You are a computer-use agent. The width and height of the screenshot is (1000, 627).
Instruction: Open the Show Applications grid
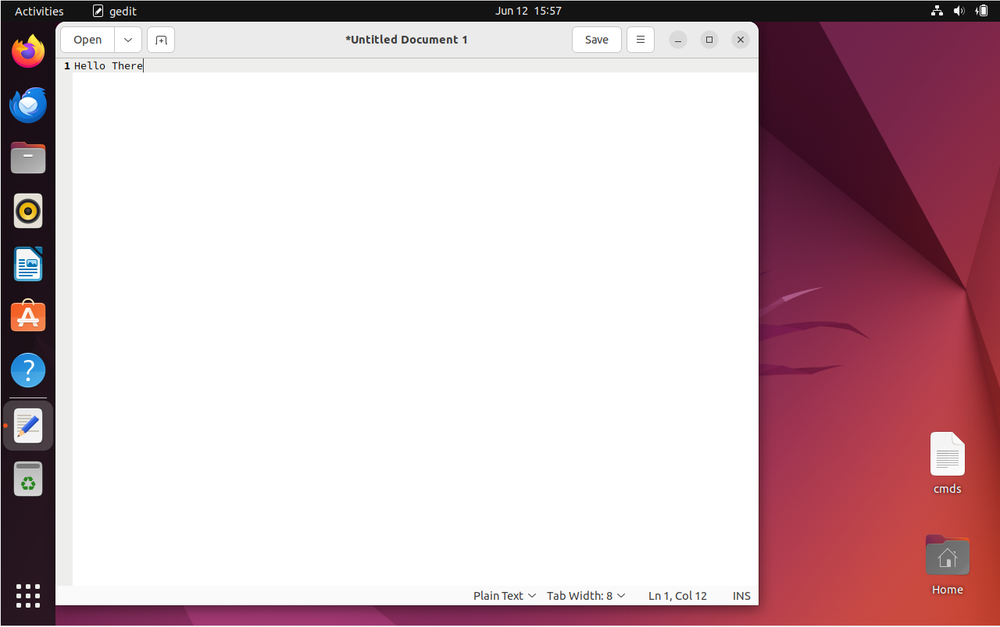tap(27, 595)
